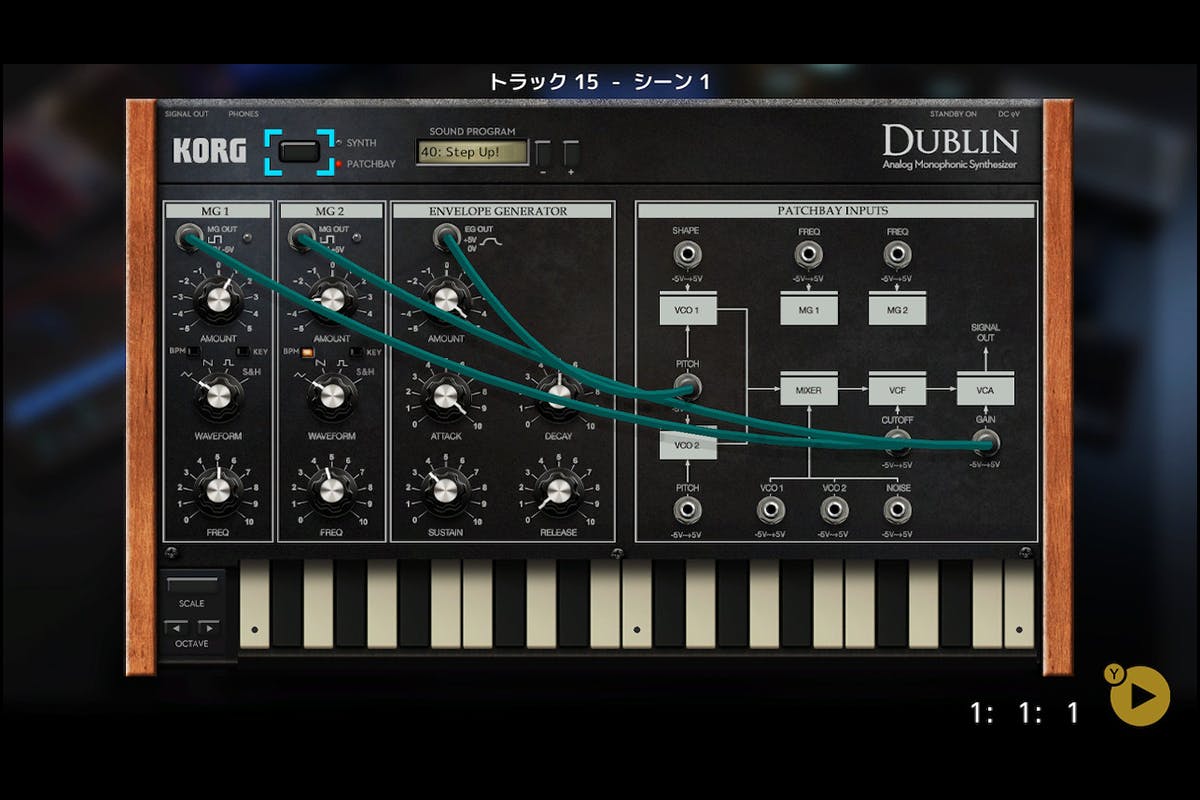The image size is (1200, 800).
Task: Click the VCO 1 SHAPE input jack
Action: coord(686,255)
